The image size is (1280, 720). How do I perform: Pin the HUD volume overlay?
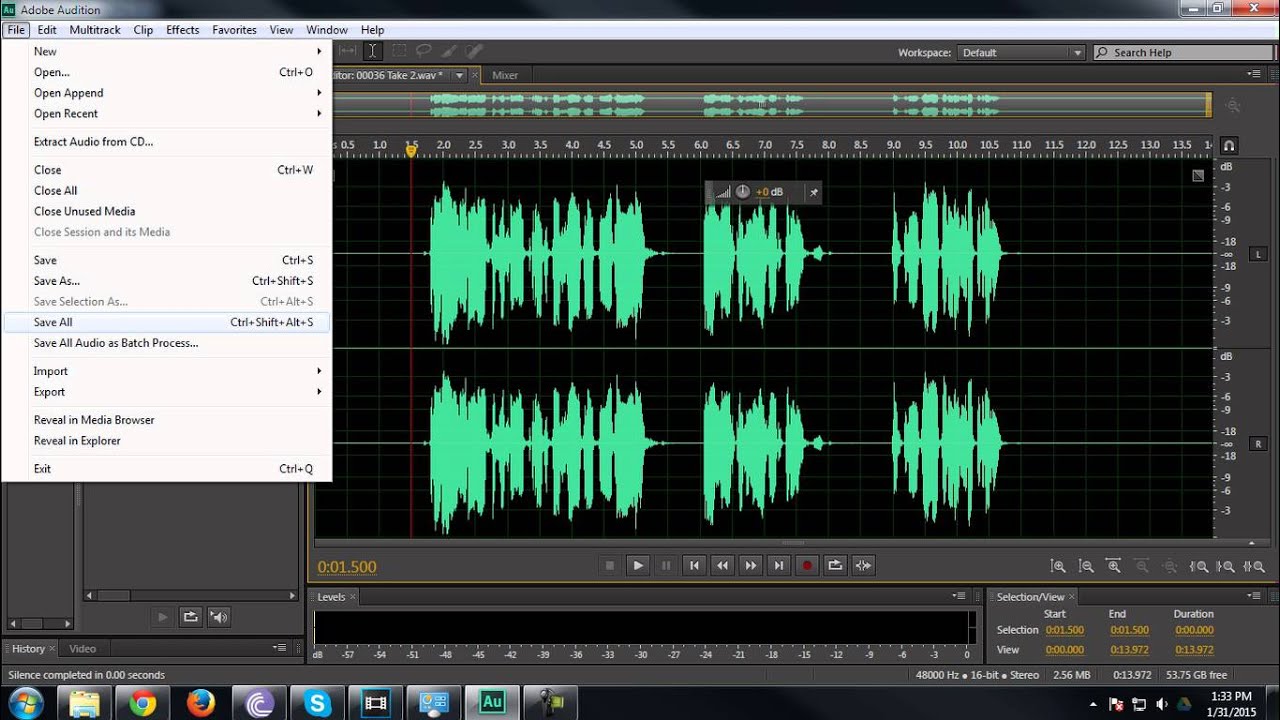coord(813,192)
